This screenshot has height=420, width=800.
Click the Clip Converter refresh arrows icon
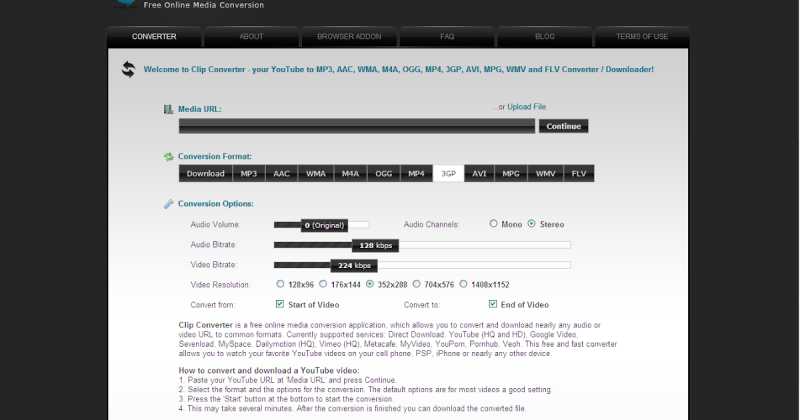point(129,69)
